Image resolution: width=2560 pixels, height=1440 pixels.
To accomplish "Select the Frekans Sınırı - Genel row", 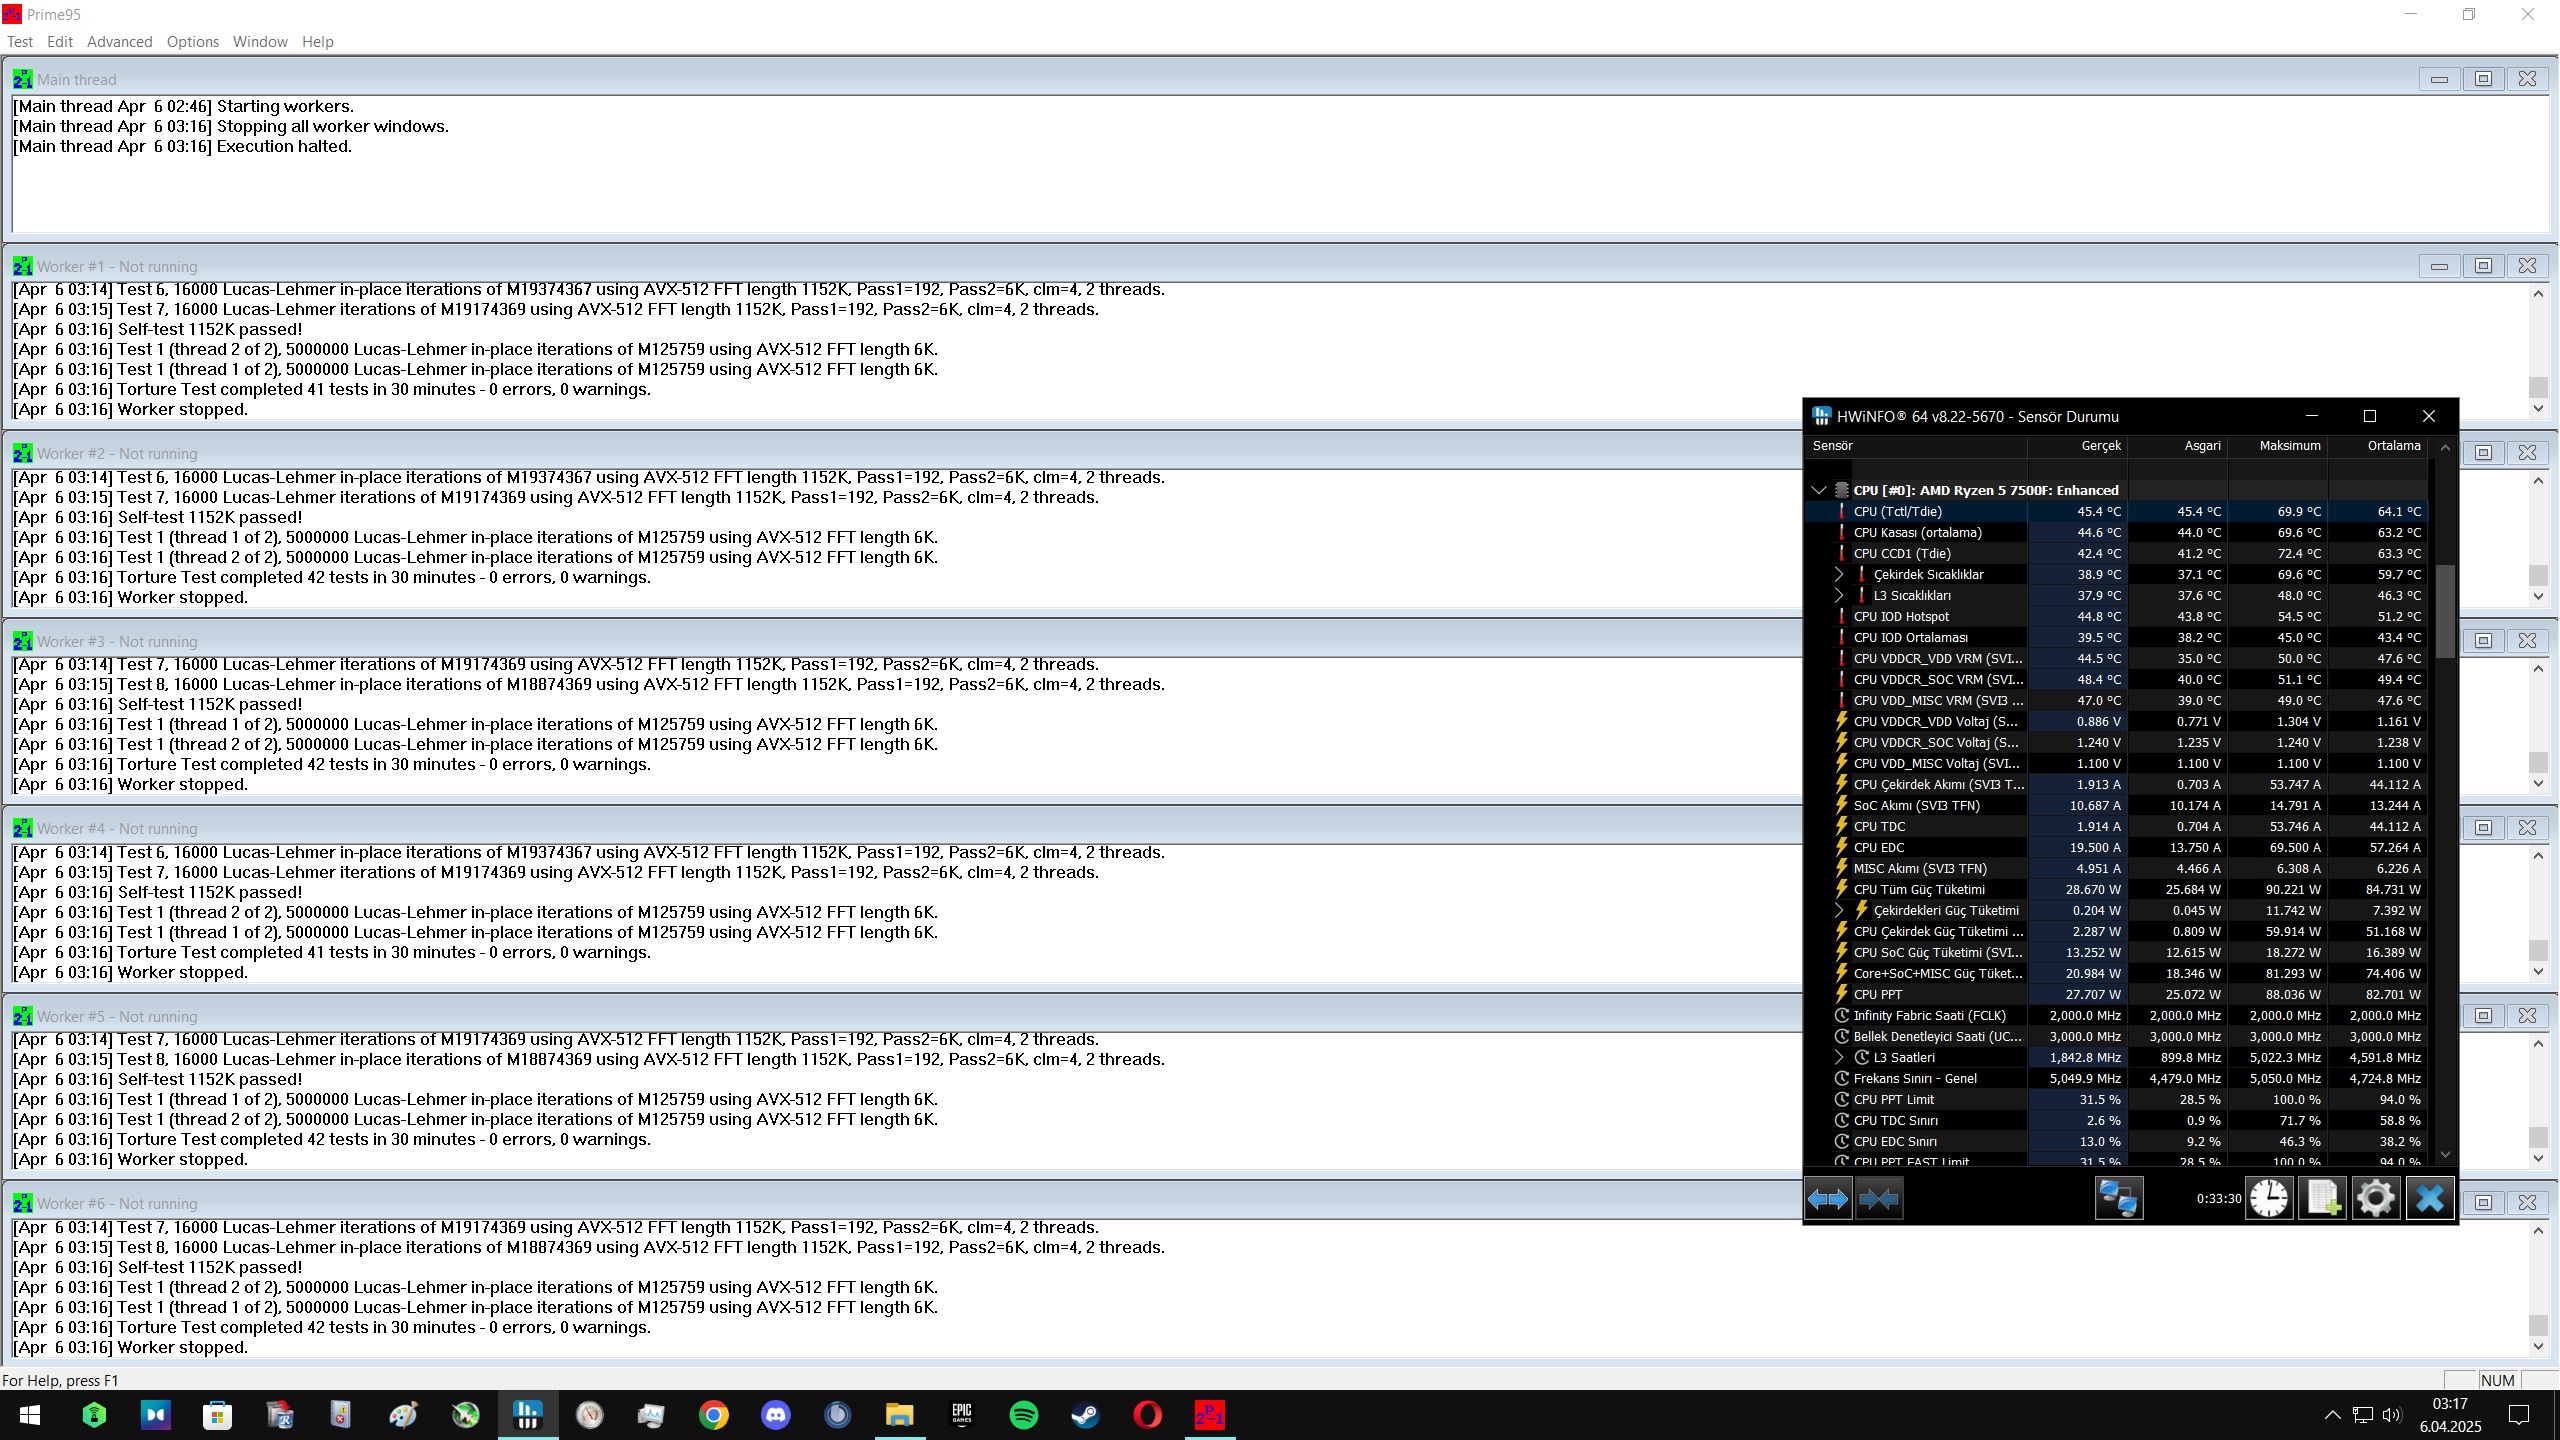I will point(2117,1078).
